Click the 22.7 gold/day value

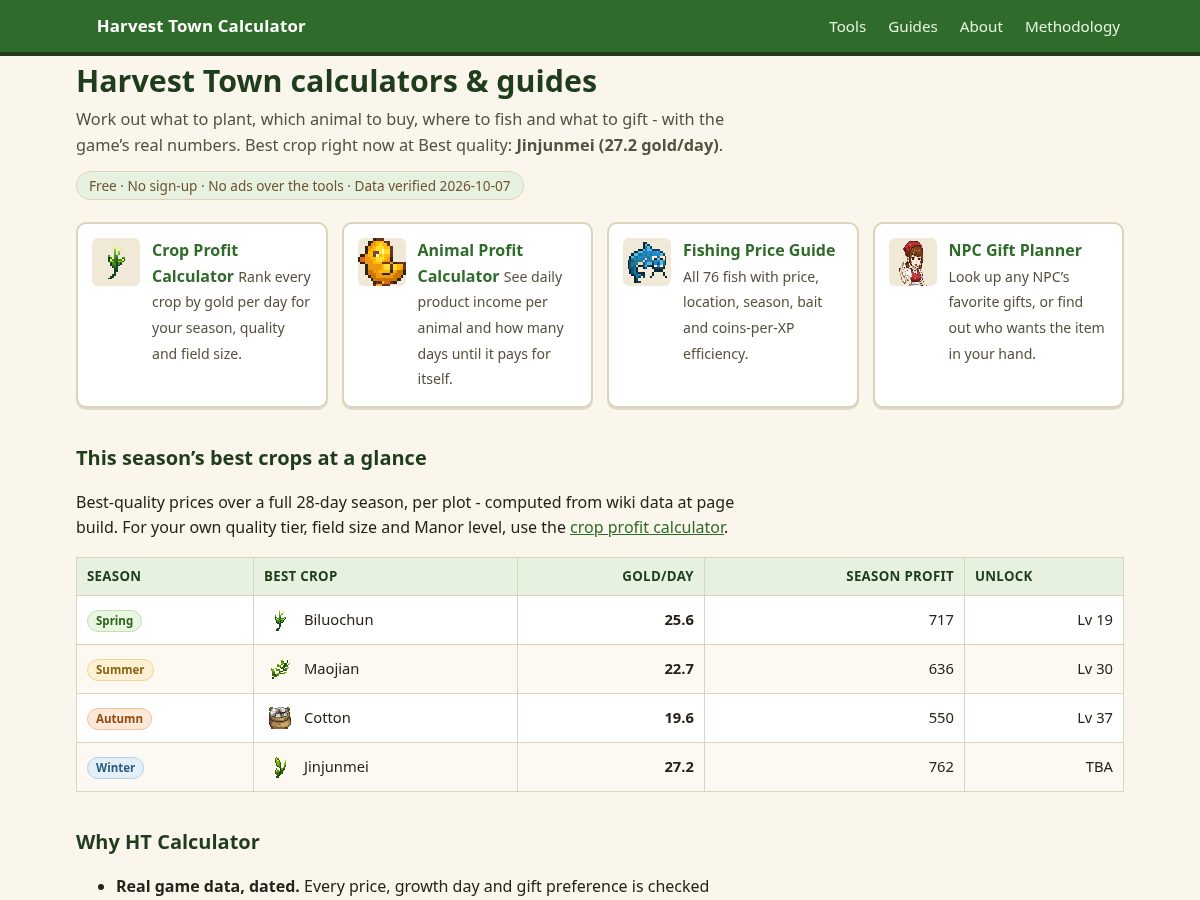pyautogui.click(x=679, y=669)
